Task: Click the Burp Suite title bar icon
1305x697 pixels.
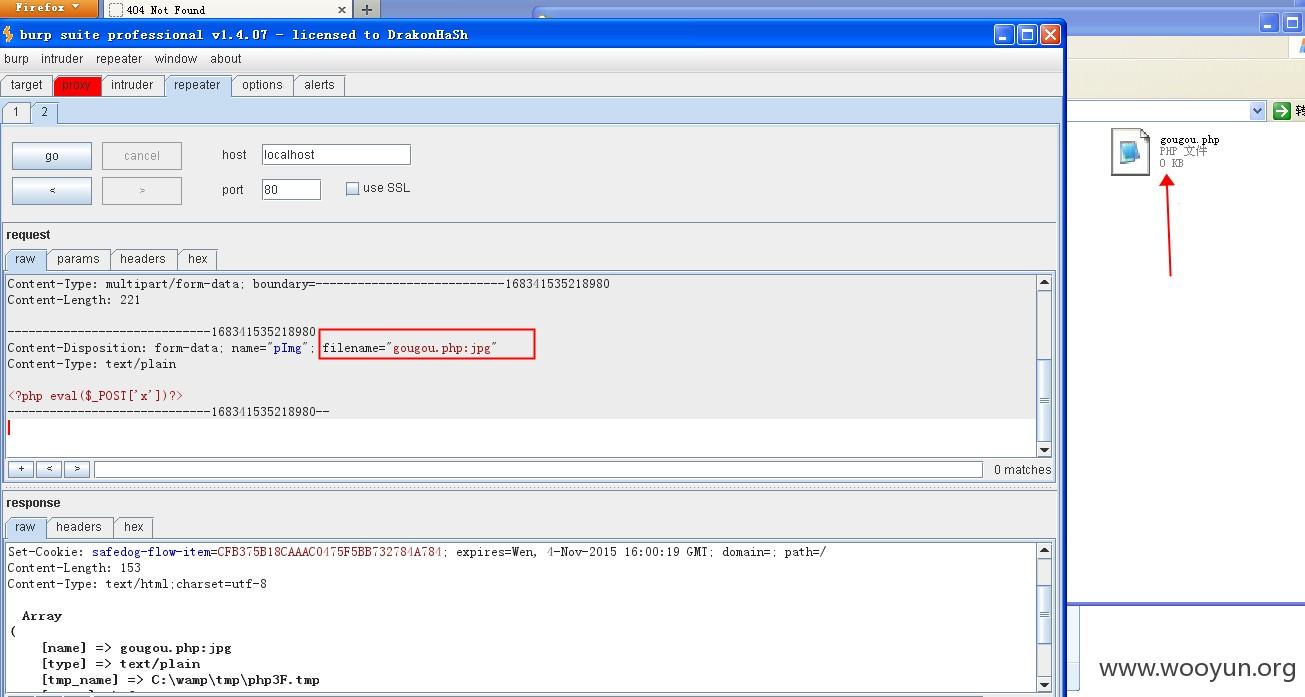Action: (9, 34)
